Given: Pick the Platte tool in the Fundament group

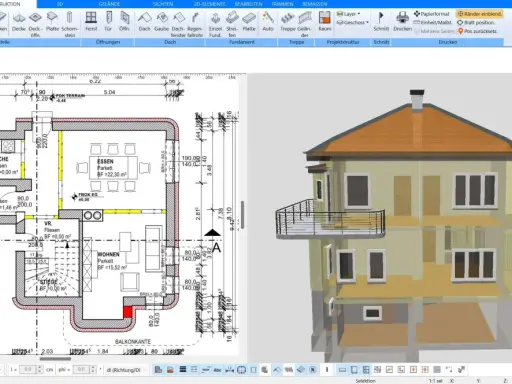Looking at the screenshot, I should click(x=249, y=22).
